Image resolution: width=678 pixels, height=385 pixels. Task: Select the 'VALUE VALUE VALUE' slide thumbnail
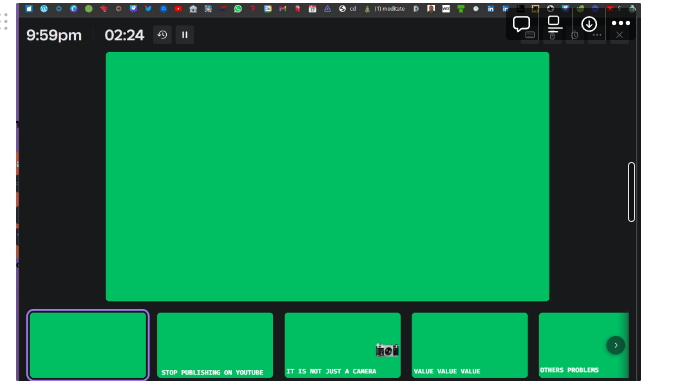(x=470, y=345)
